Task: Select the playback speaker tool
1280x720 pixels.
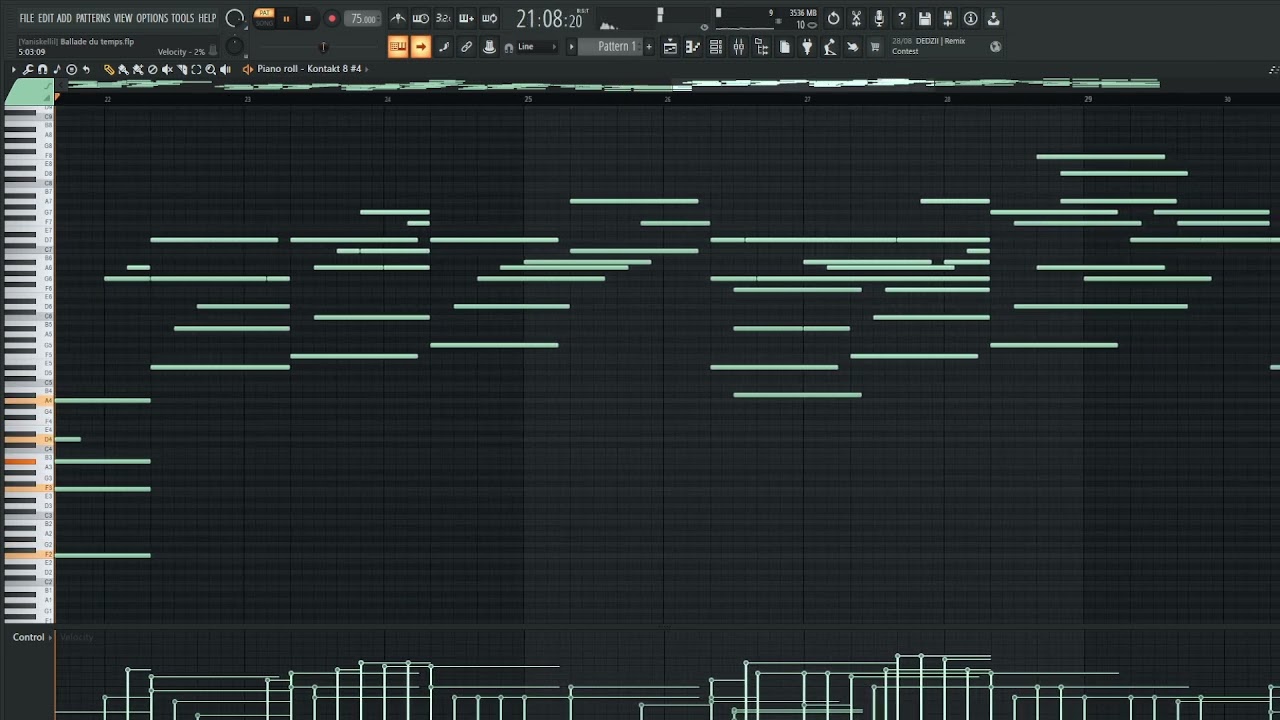Action: coord(225,69)
